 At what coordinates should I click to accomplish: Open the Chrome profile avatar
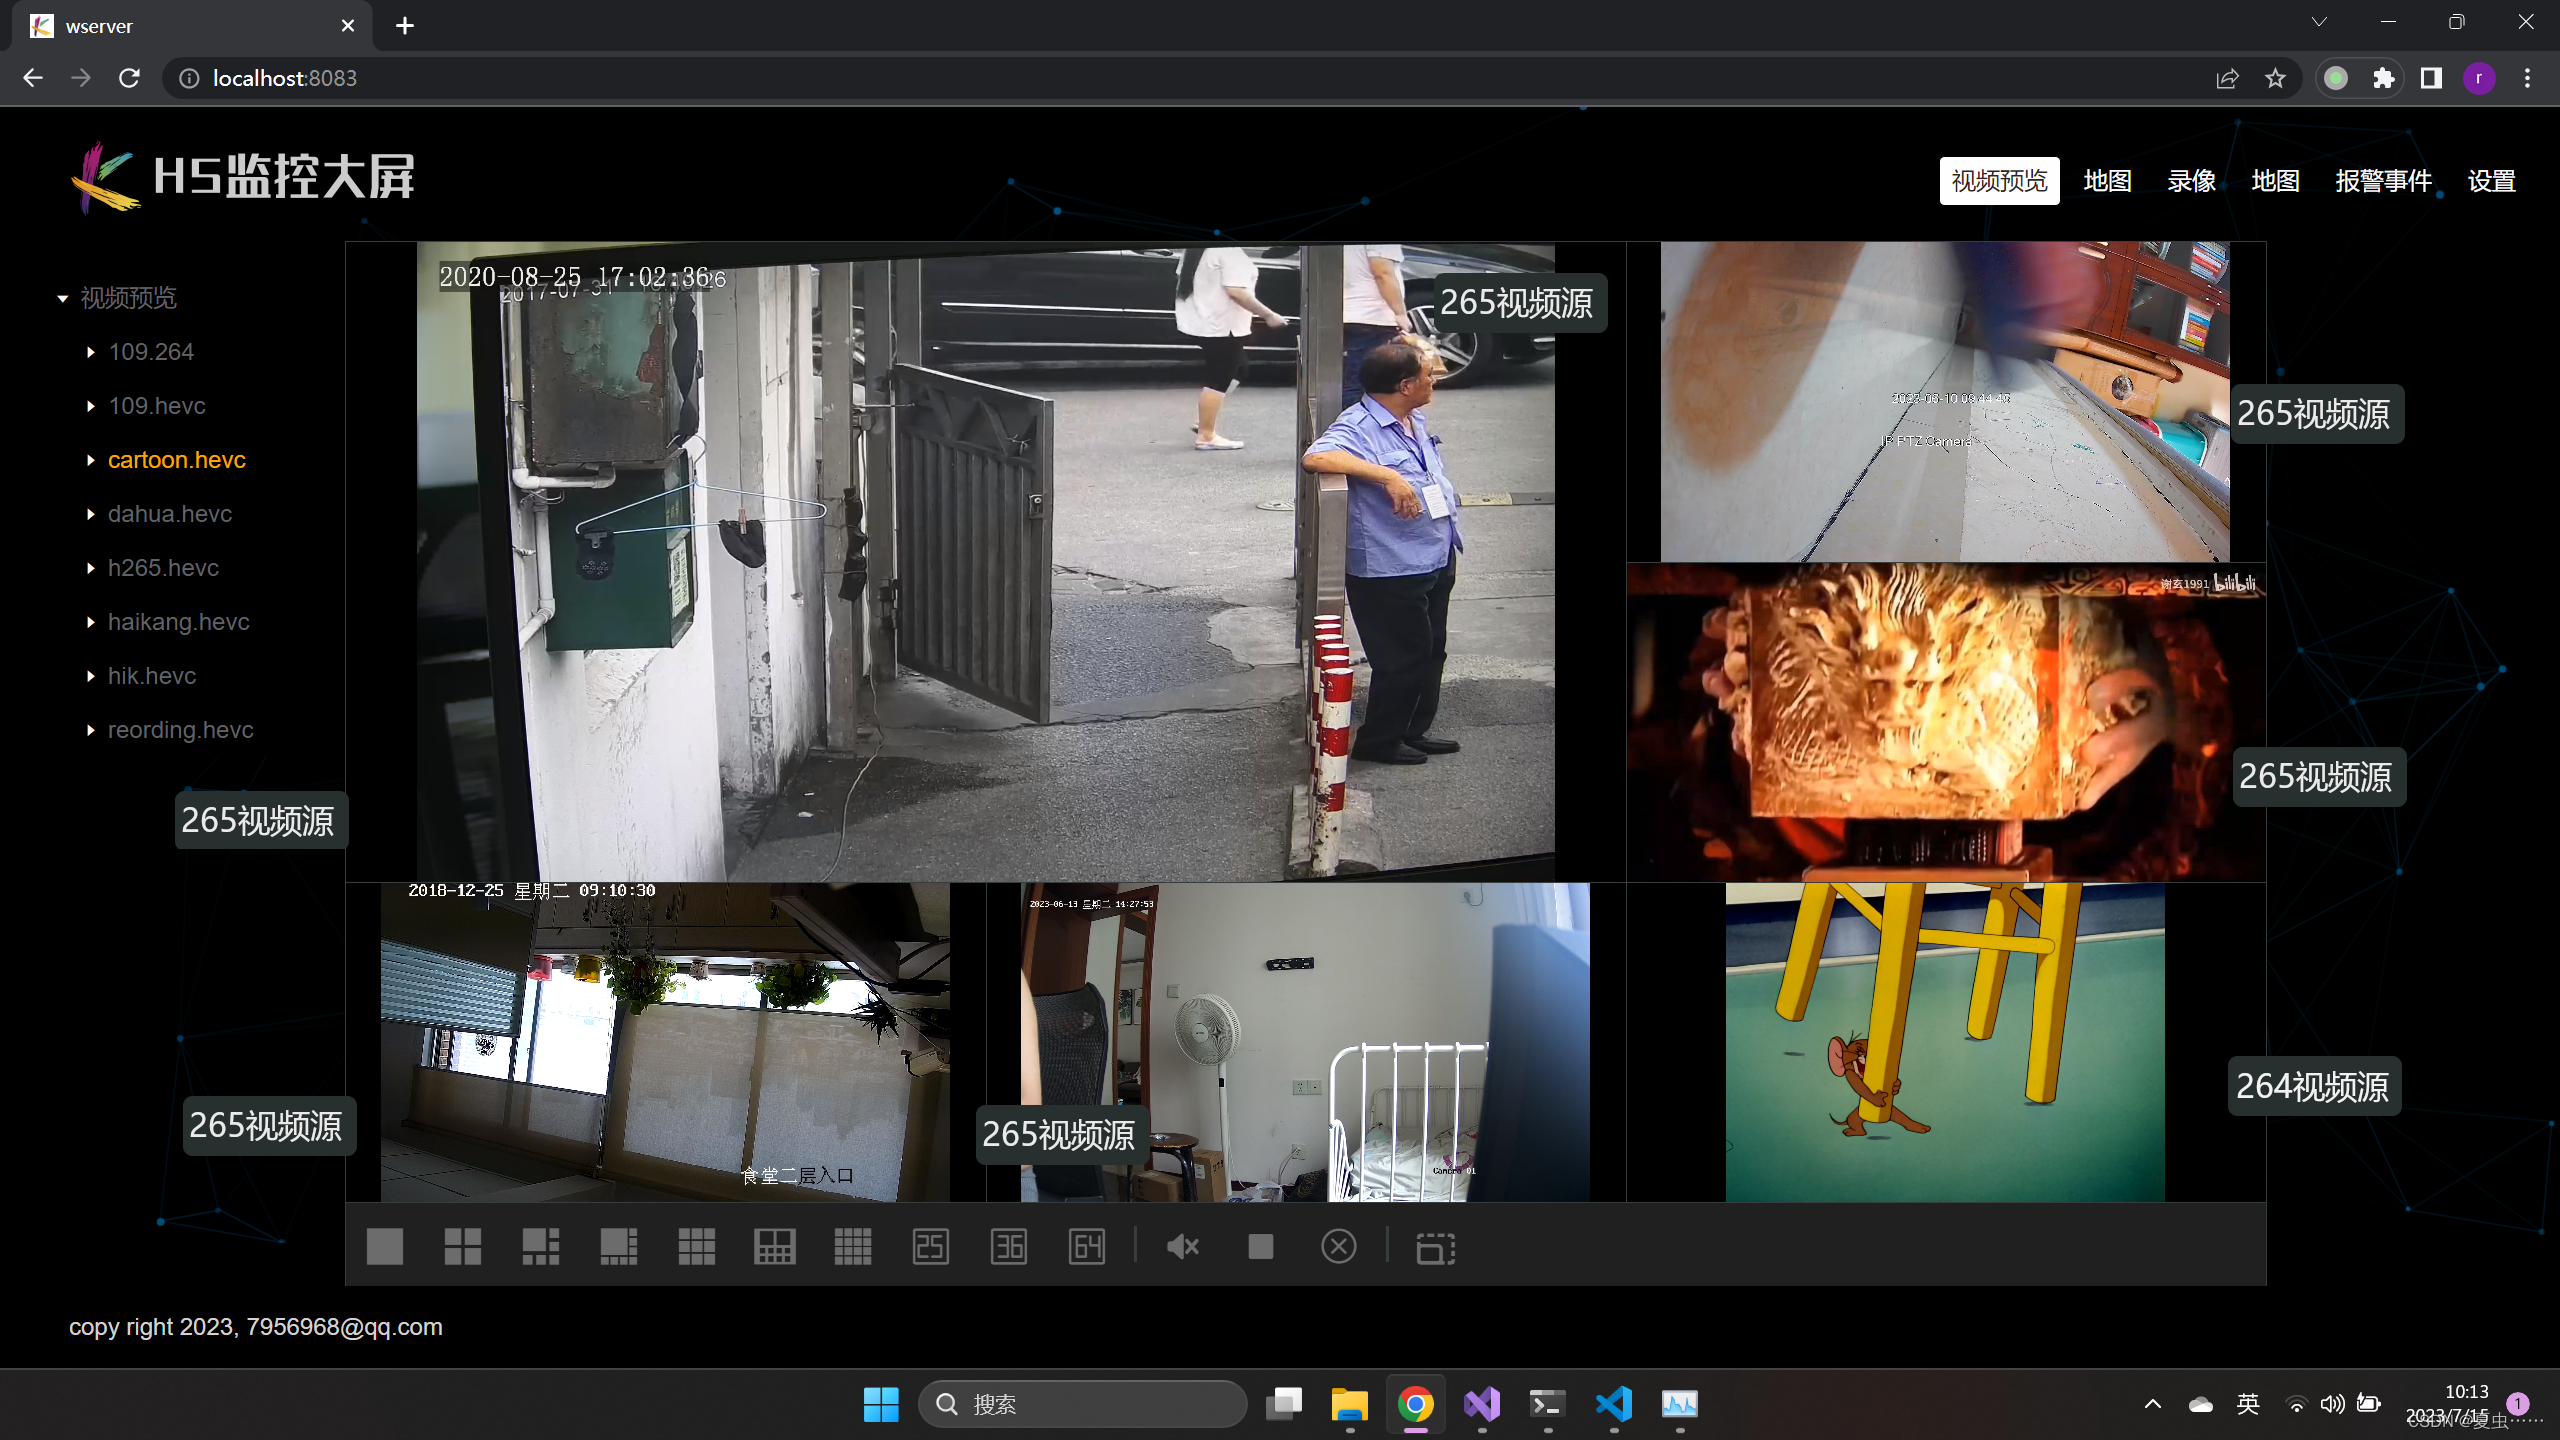[2479, 78]
